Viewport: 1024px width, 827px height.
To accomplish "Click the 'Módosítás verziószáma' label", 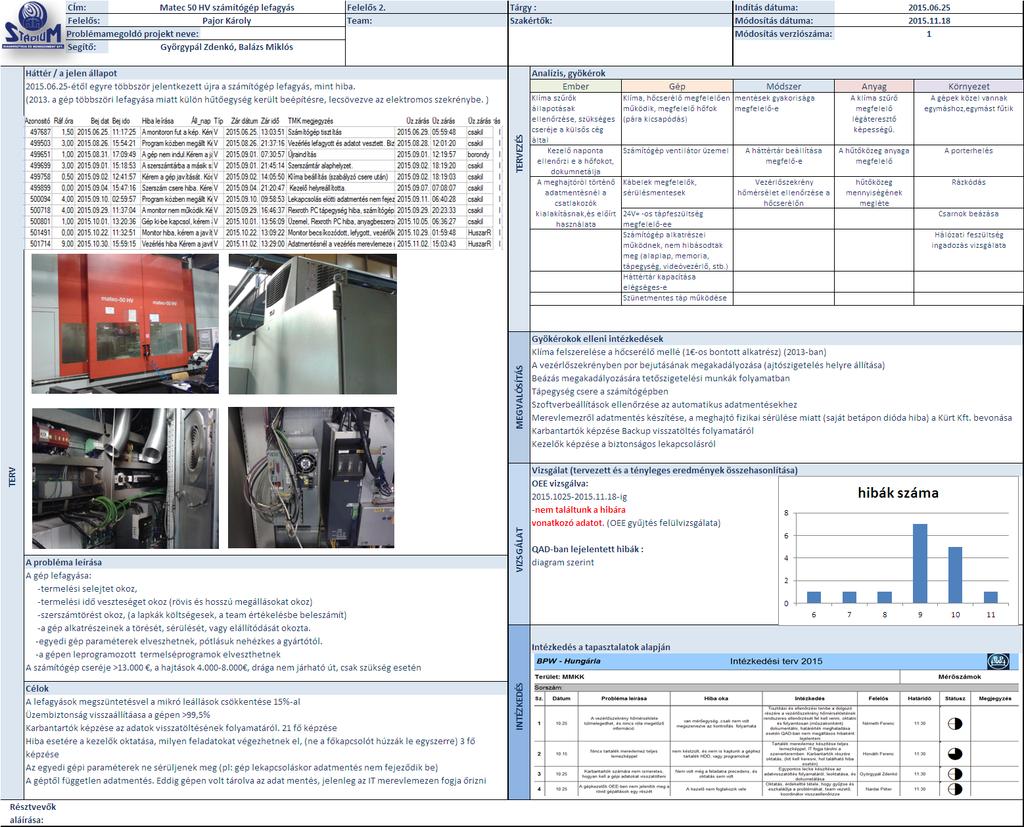I will pos(783,34).
